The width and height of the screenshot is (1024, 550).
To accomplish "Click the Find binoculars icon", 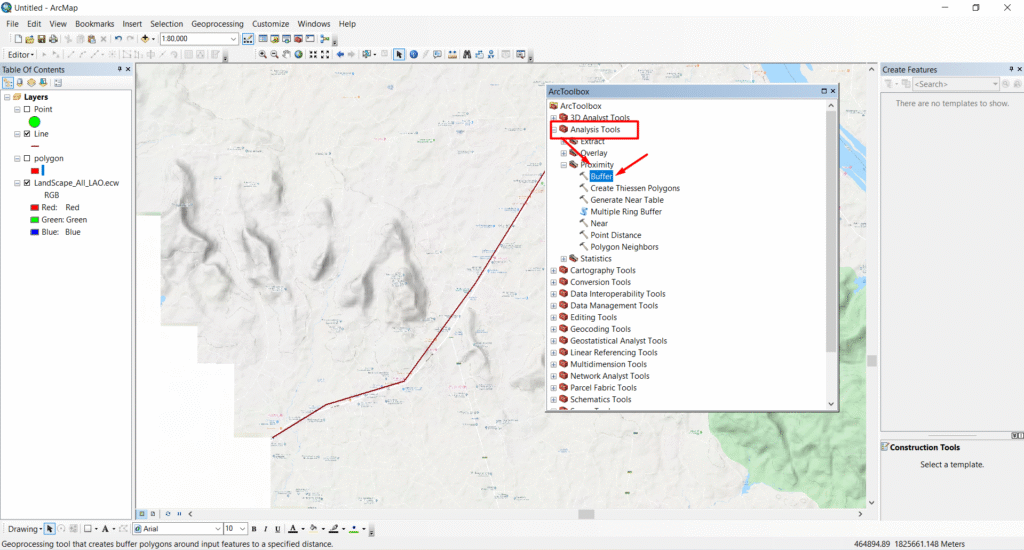I will click(x=467, y=55).
